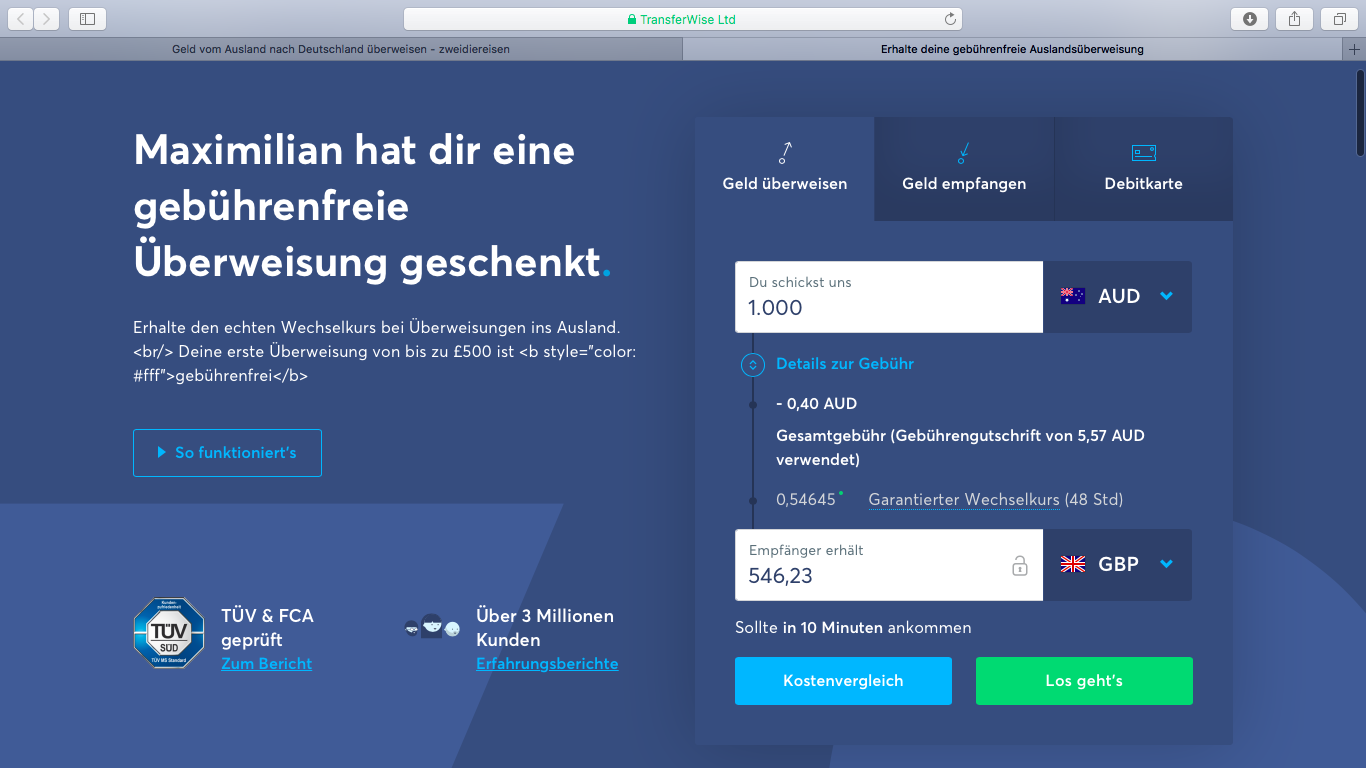
Task: Click the three customer faces icon
Action: pyautogui.click(x=432, y=628)
